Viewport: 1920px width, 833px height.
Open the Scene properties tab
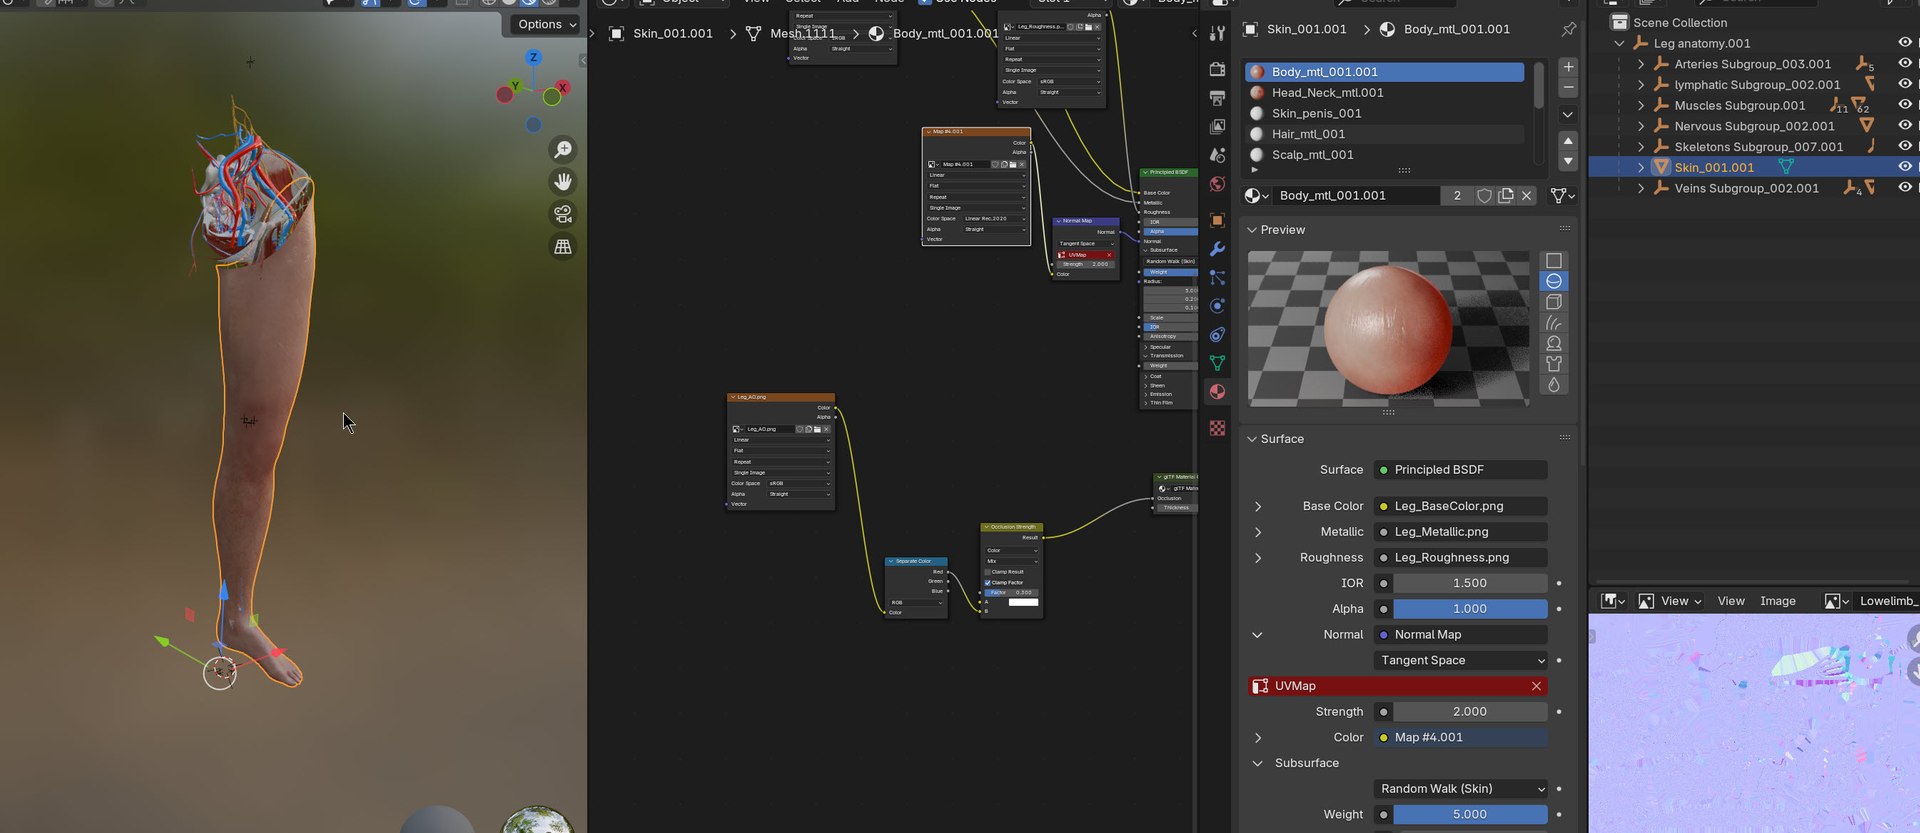coord(1217,155)
